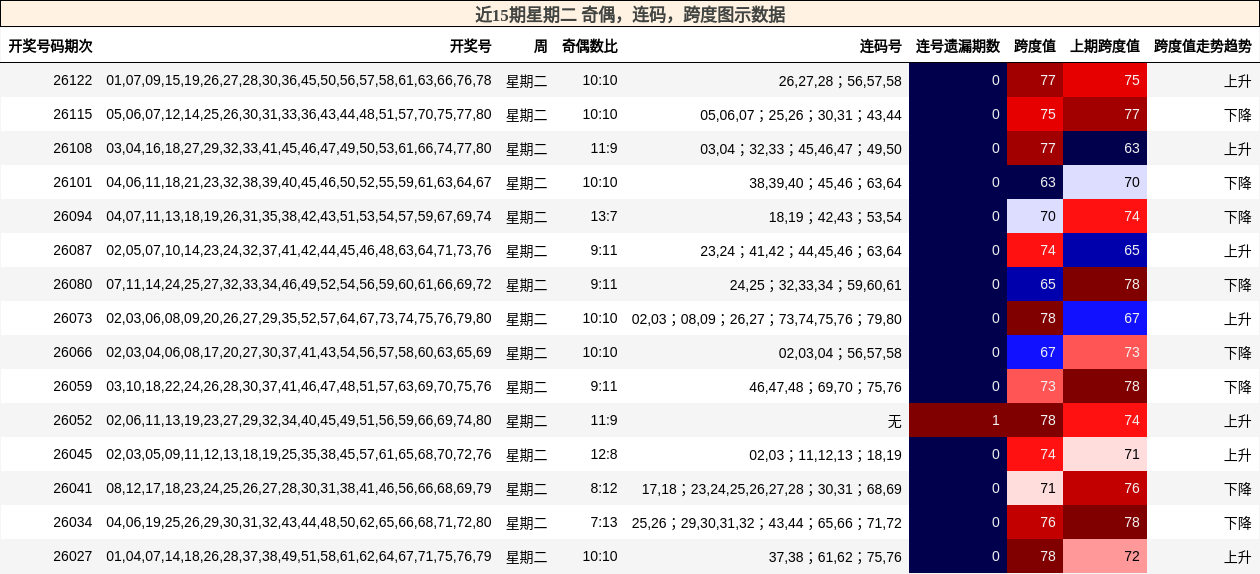Screen dimensions: 1260x574
Task: Select period number 26115
Action: [72, 114]
